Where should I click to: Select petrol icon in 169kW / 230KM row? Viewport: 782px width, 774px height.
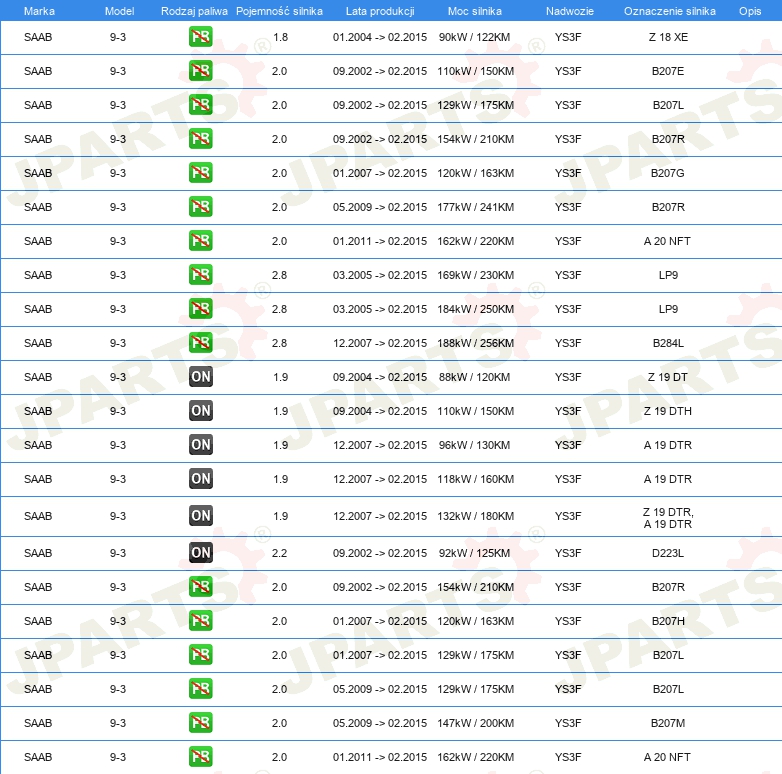[x=200, y=275]
